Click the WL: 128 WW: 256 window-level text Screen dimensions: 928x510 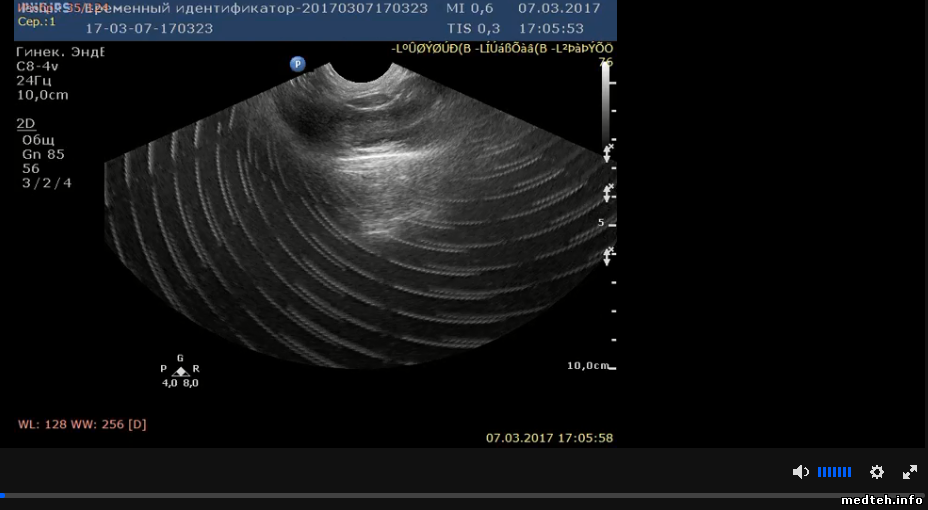click(x=82, y=424)
